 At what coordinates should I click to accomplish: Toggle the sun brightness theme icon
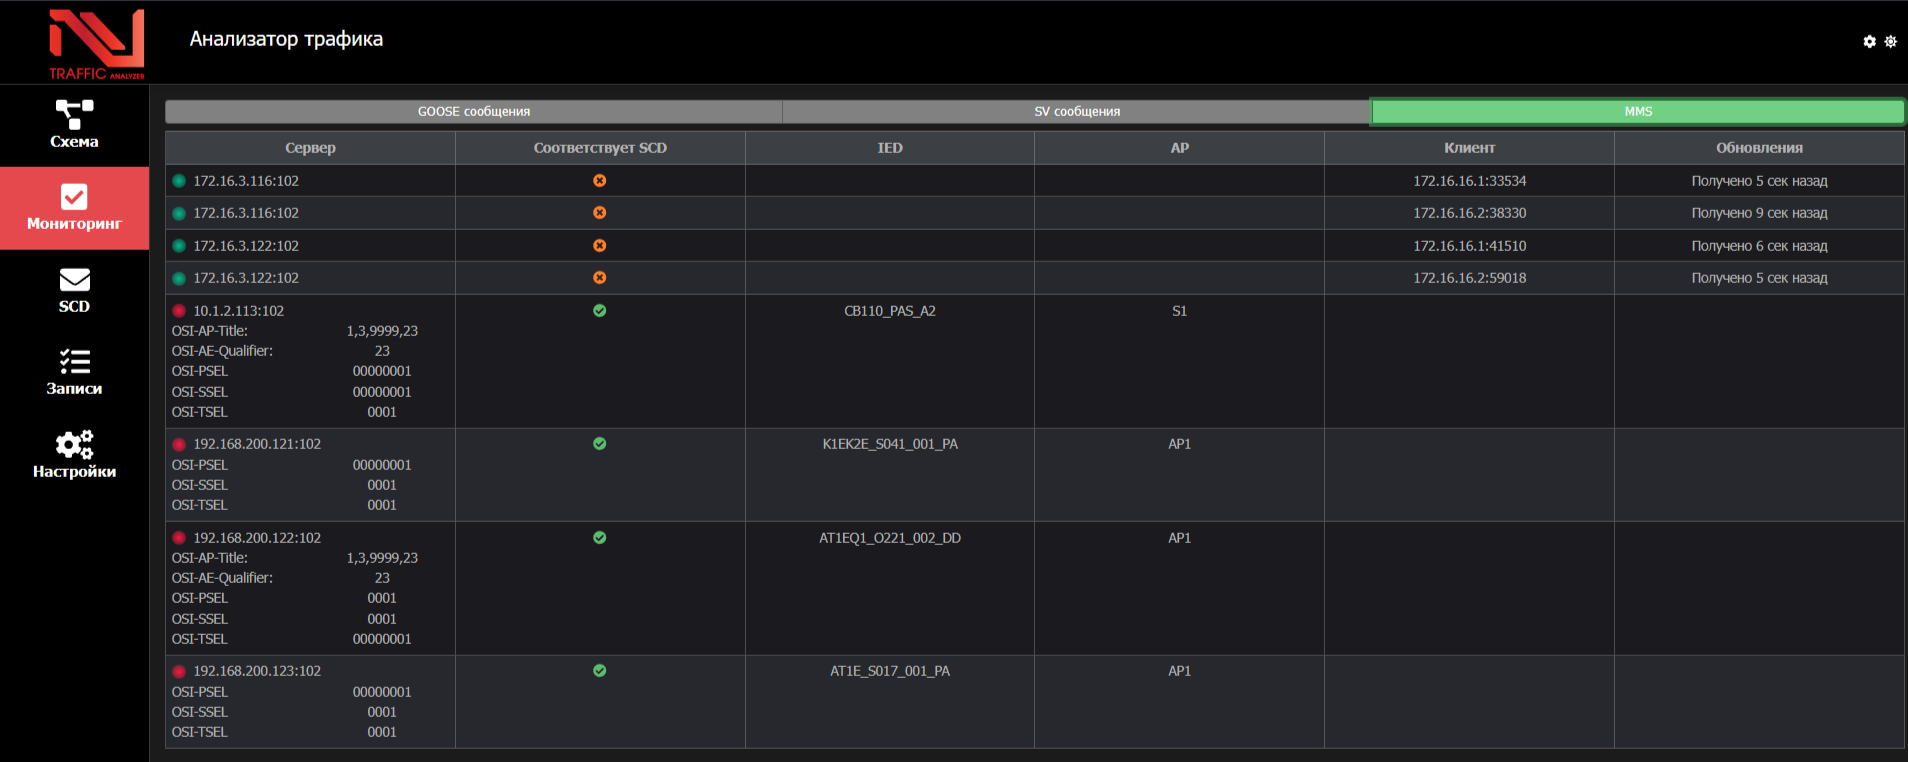[1890, 42]
